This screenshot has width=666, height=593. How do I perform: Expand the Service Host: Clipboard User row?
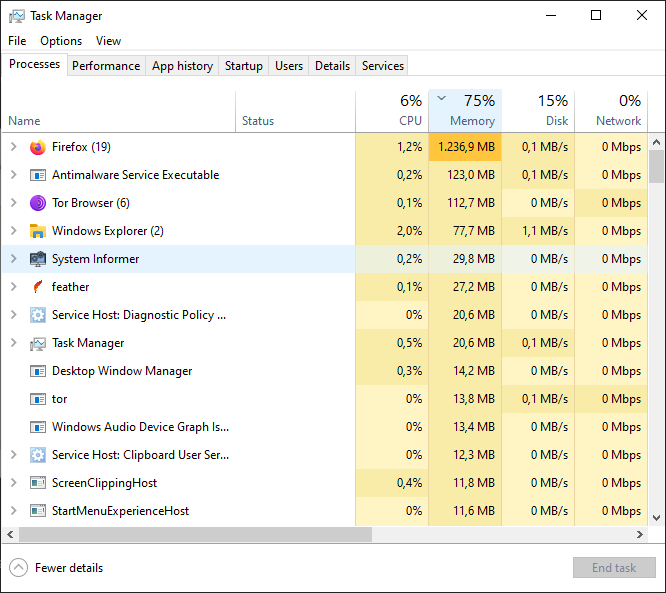14,455
